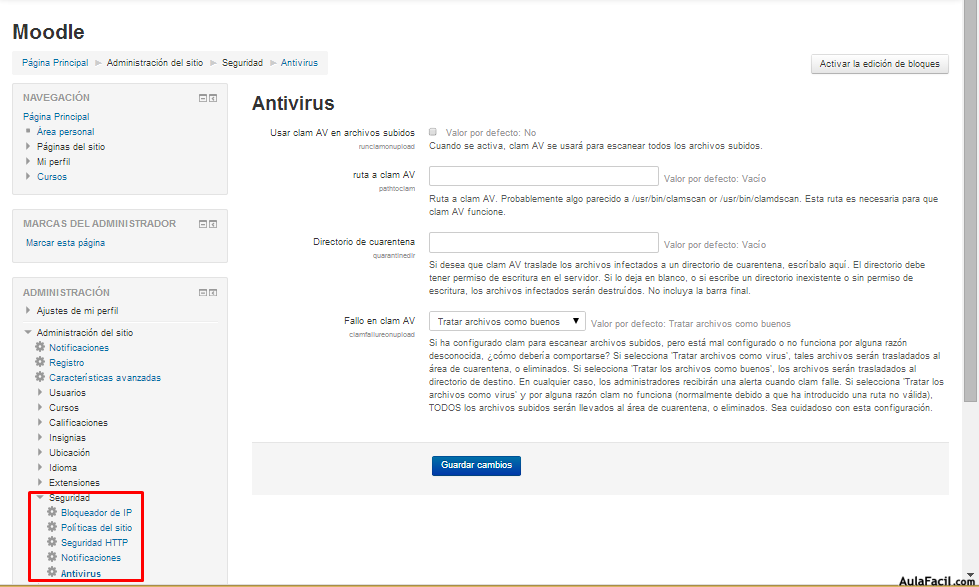The image size is (979, 587).
Task: Click gear icon beside Características avanzadas
Action: click(40, 377)
